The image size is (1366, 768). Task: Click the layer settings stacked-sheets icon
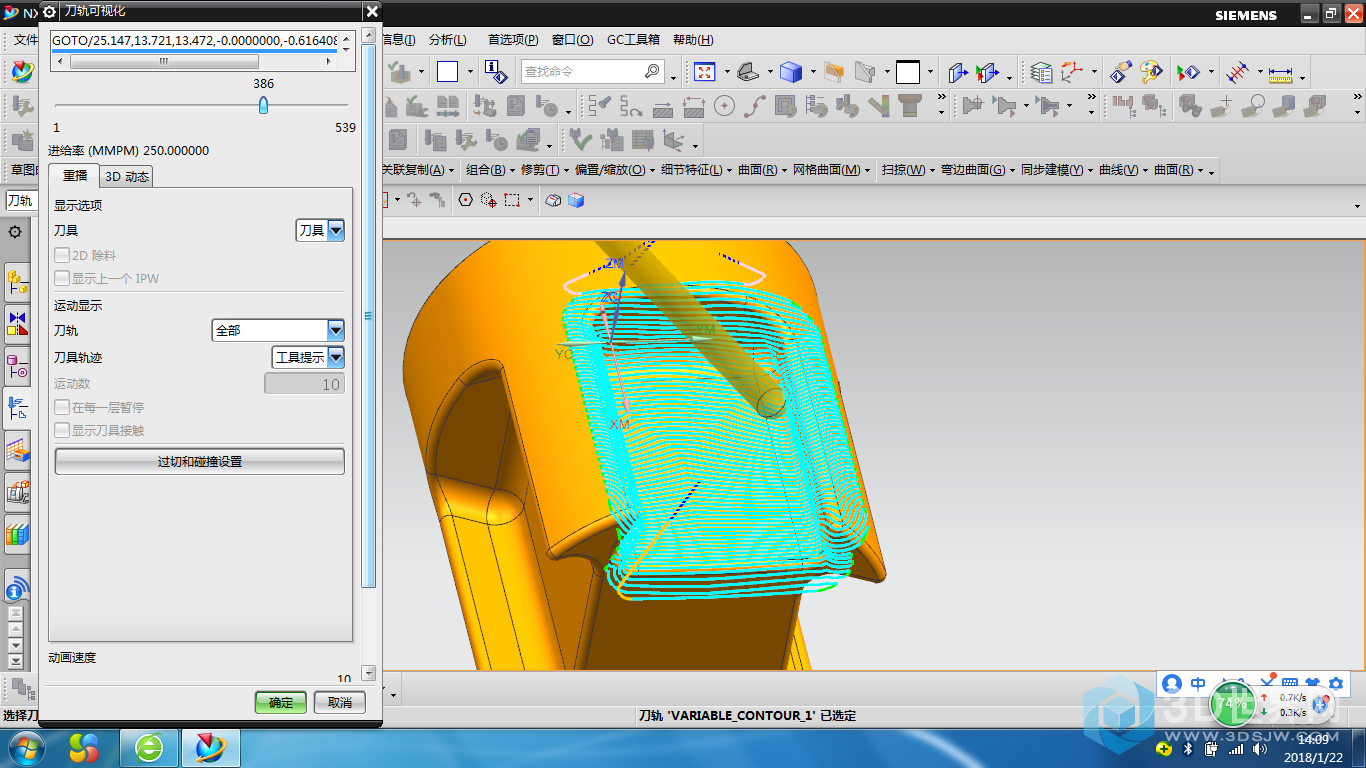1041,72
